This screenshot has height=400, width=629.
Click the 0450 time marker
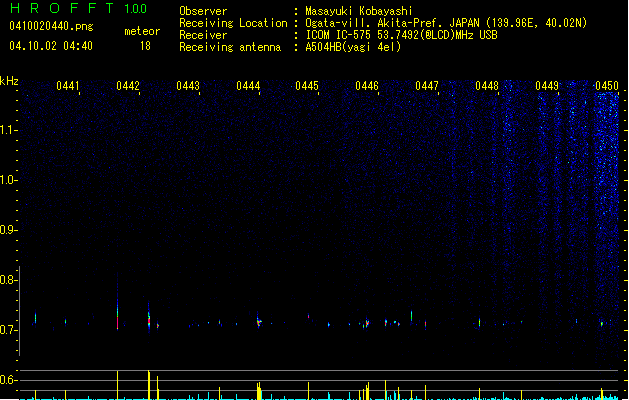[x=607, y=86]
